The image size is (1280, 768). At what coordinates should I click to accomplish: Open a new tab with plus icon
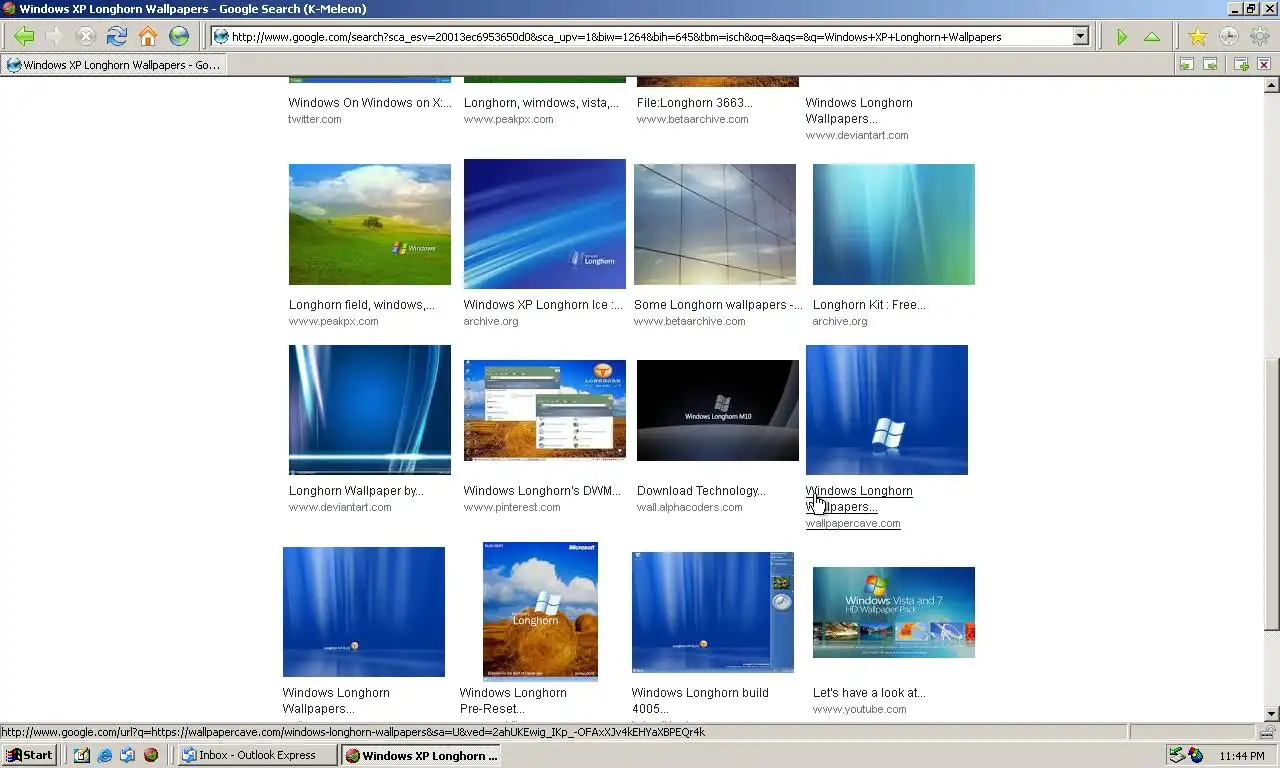(x=1241, y=64)
